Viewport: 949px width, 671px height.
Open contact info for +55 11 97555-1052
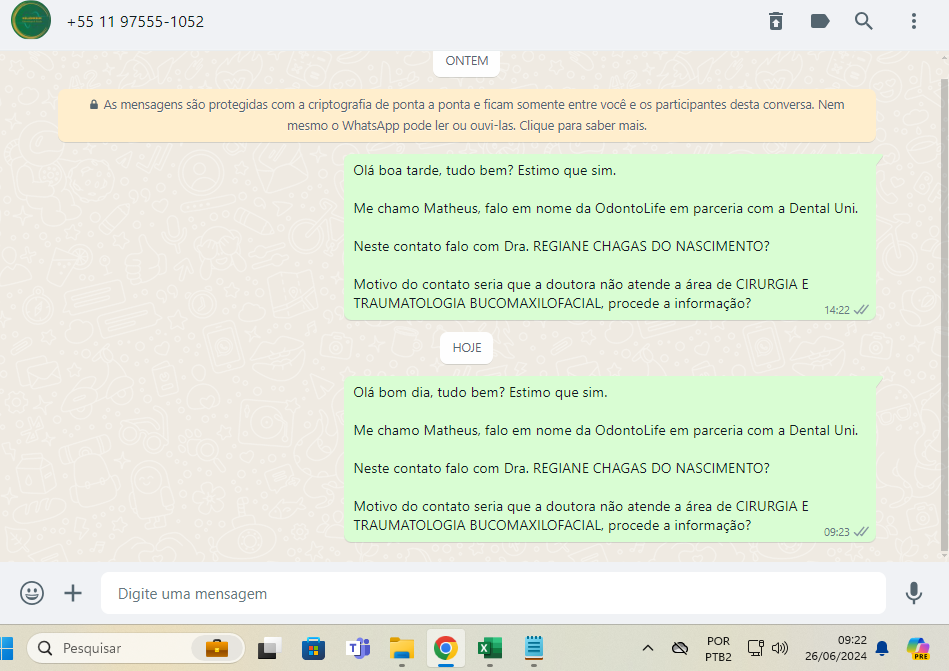(x=135, y=22)
